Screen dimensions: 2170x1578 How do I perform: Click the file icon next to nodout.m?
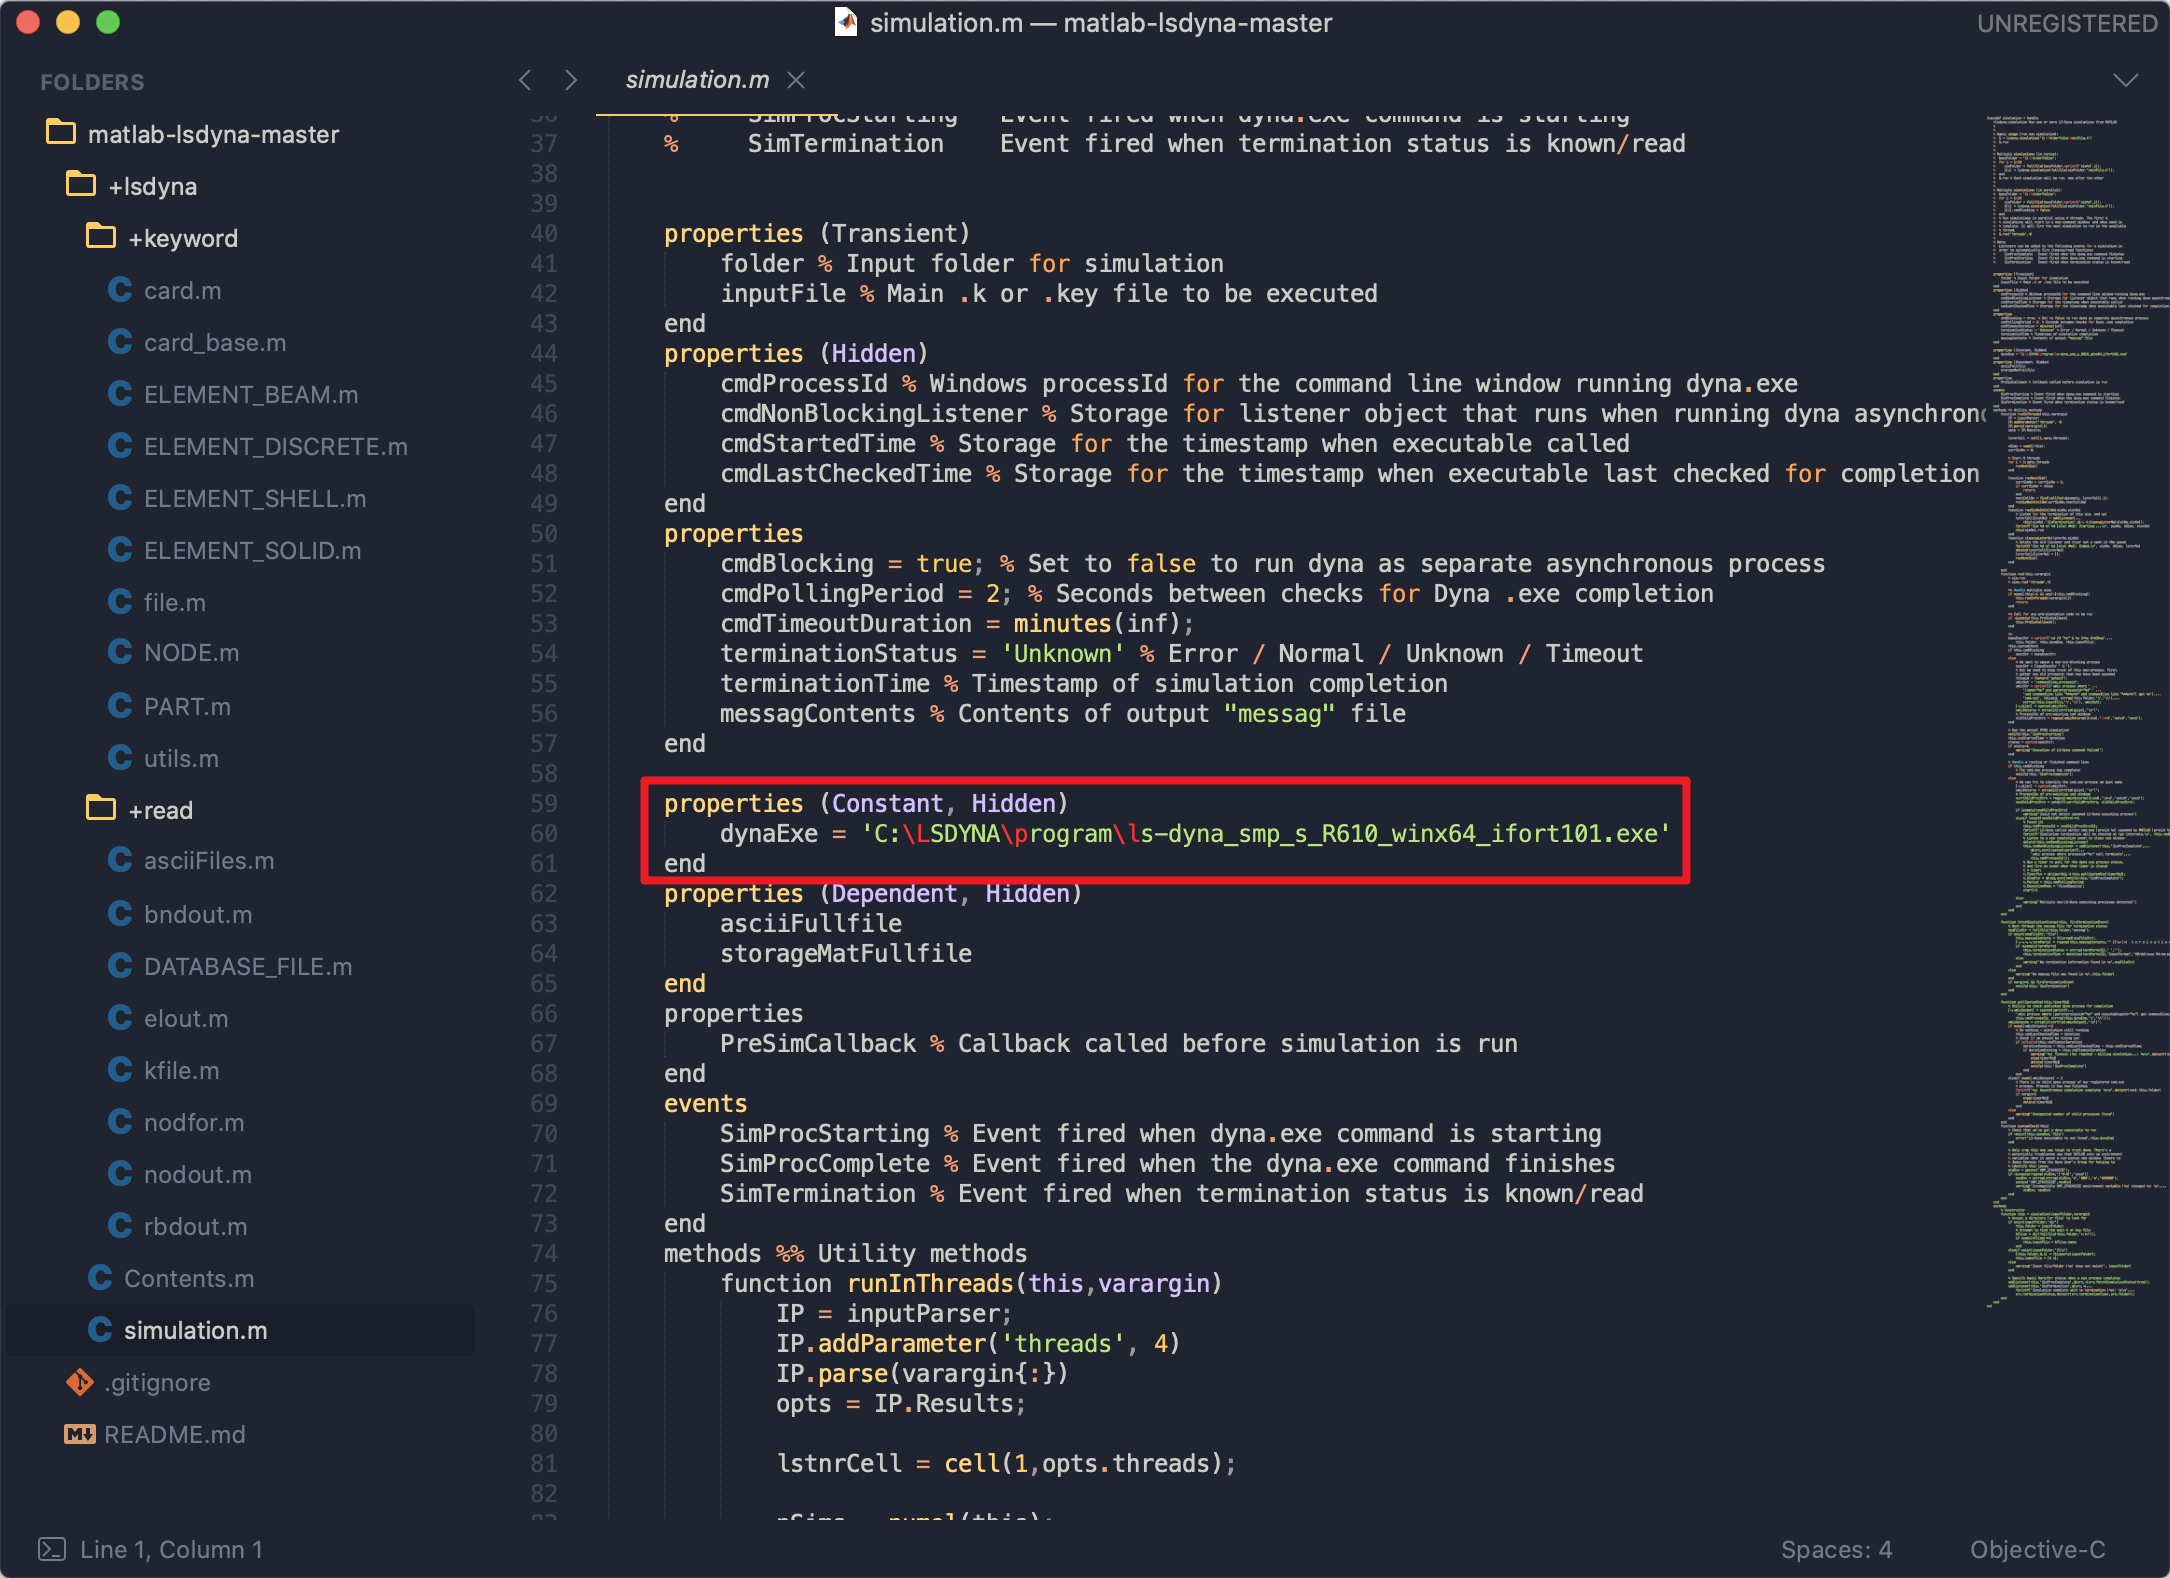point(120,1174)
